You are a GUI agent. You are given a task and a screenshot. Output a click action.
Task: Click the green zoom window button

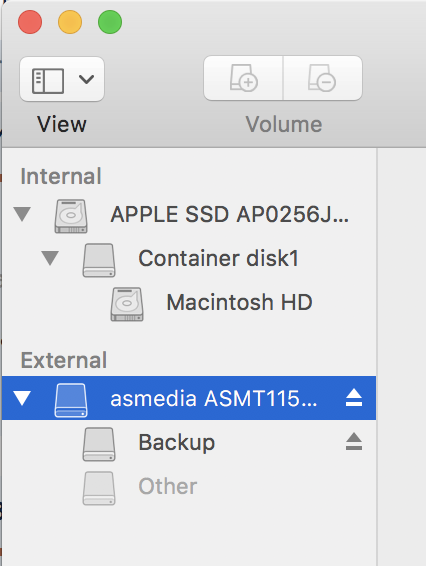pyautogui.click(x=110, y=22)
